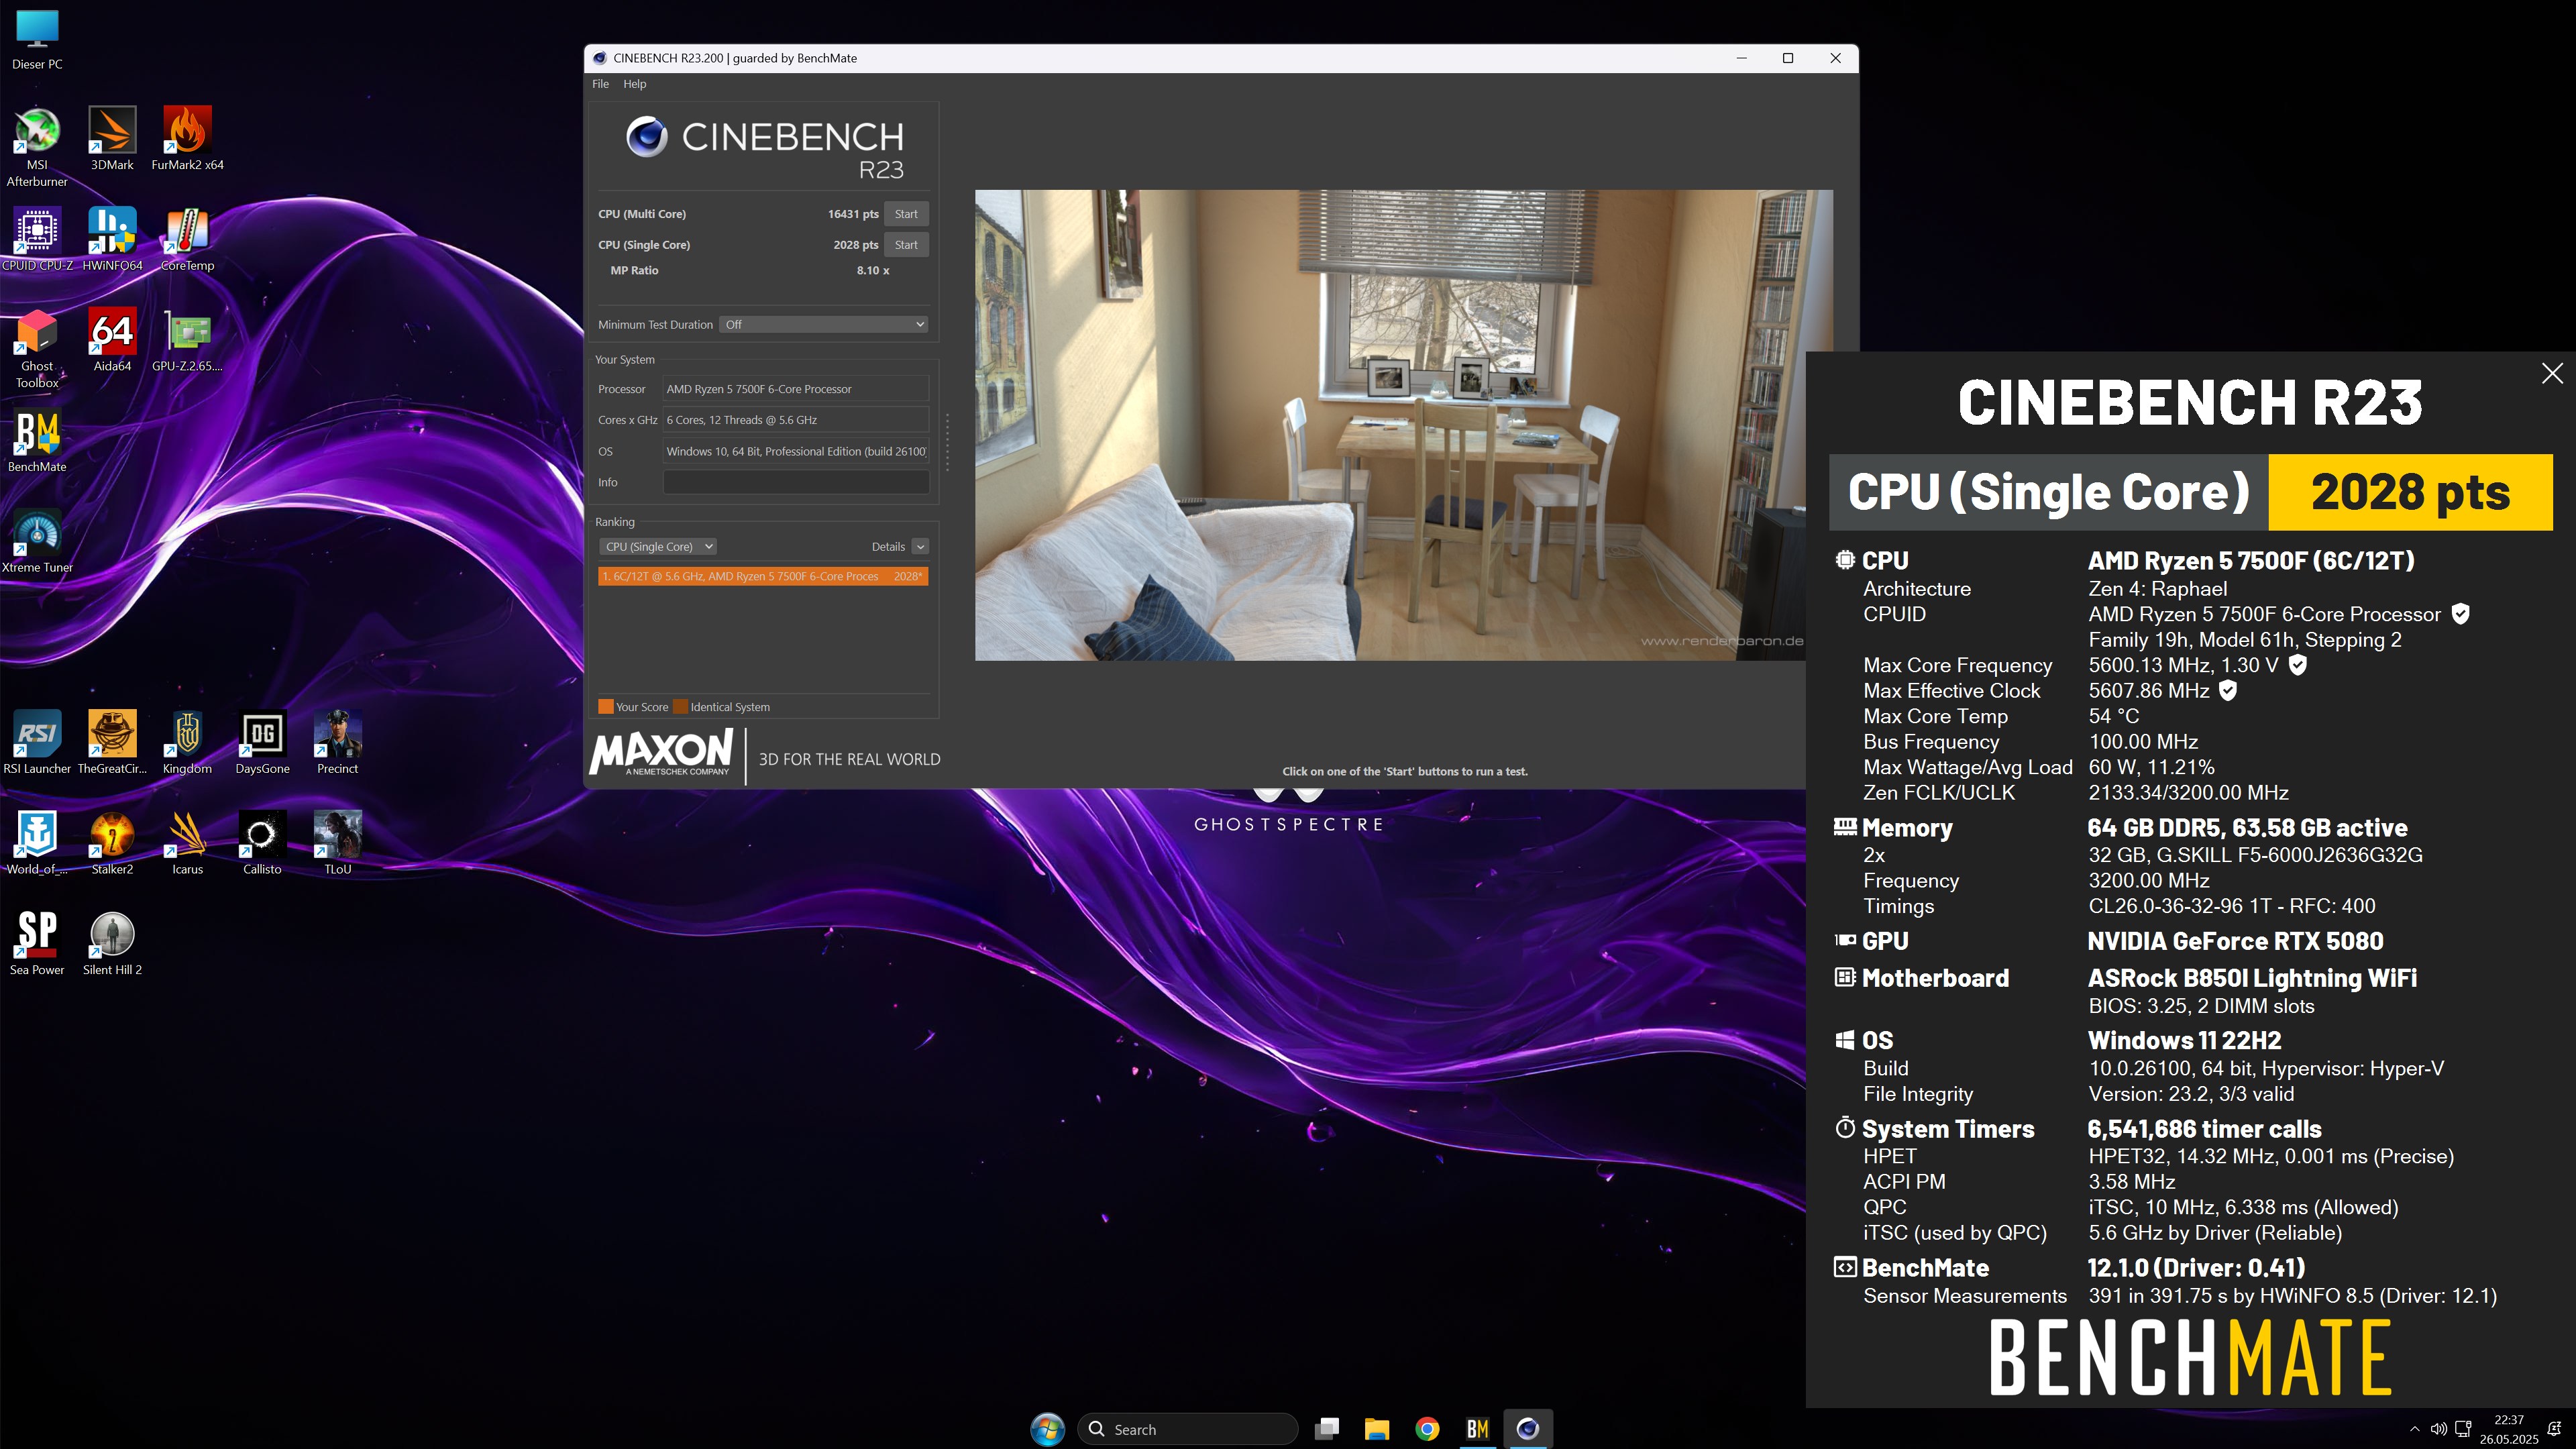The height and width of the screenshot is (1449, 2576).
Task: Click the Your Score orange legend swatch
Action: 605,707
